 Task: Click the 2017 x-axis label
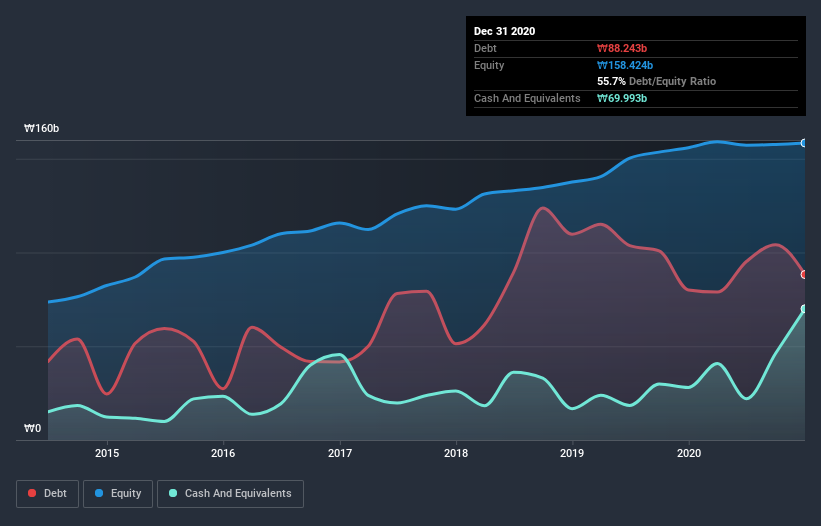[340, 453]
